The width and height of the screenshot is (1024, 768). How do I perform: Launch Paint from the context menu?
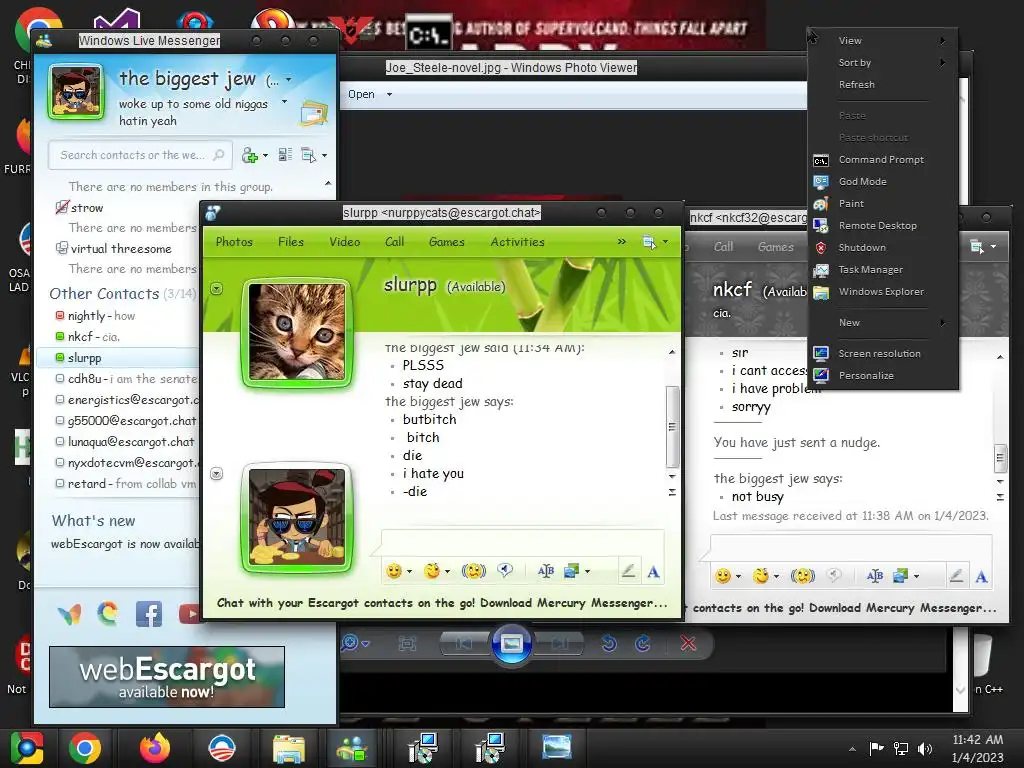point(851,204)
